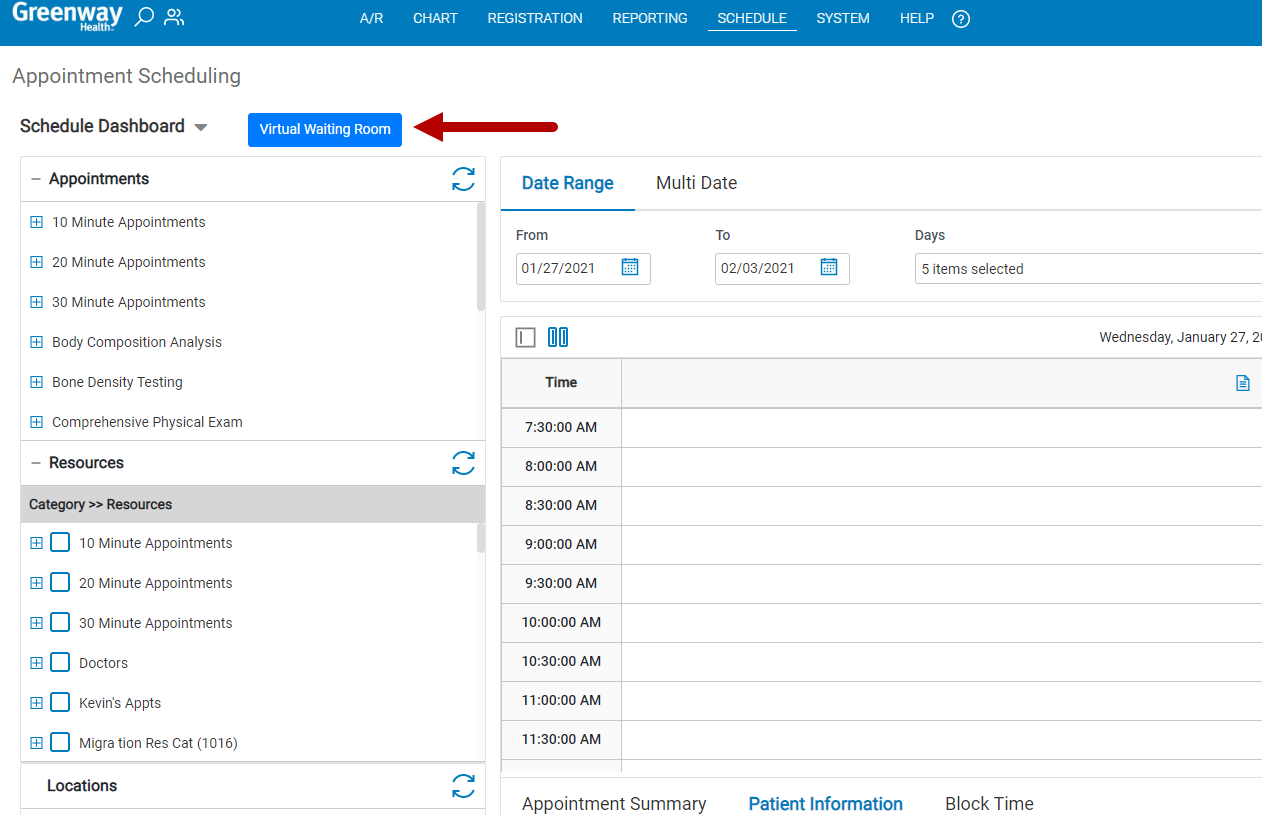Screen dimensions: 1262x815
Task: Check the 30 Minute Appointments resource box
Action: click(60, 623)
